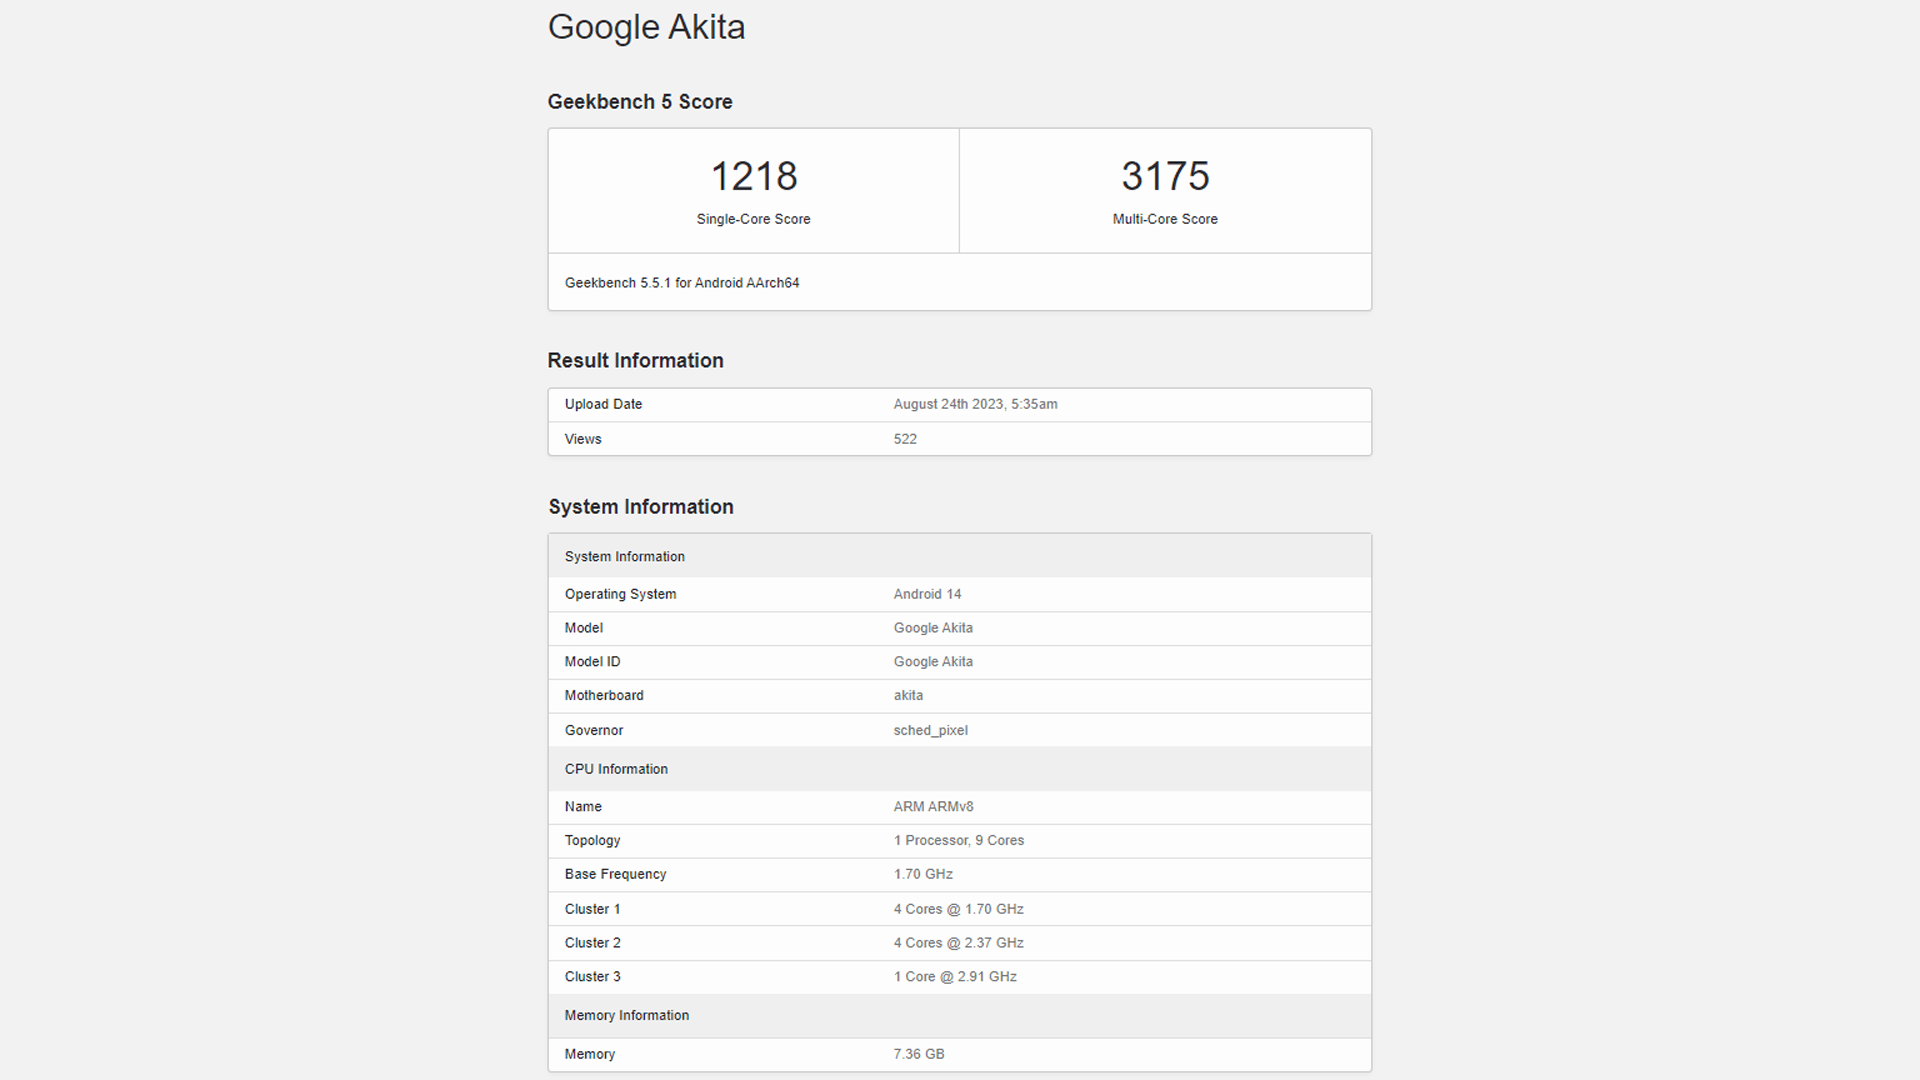Click the Geekbench 5 Score heading
This screenshot has height=1080, width=1920.
click(640, 102)
